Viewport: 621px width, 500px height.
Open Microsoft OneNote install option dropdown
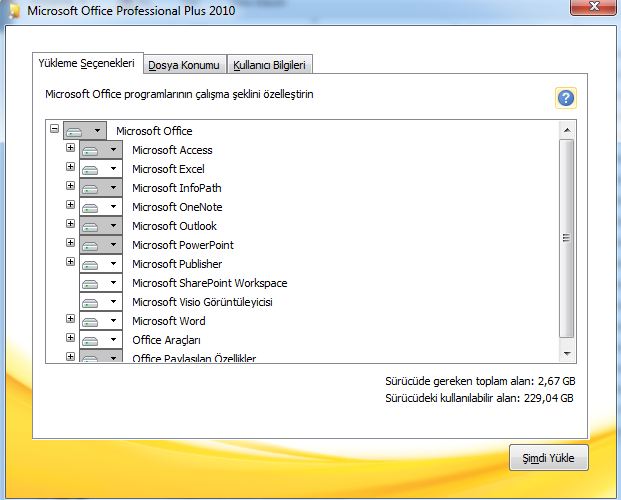tap(101, 206)
